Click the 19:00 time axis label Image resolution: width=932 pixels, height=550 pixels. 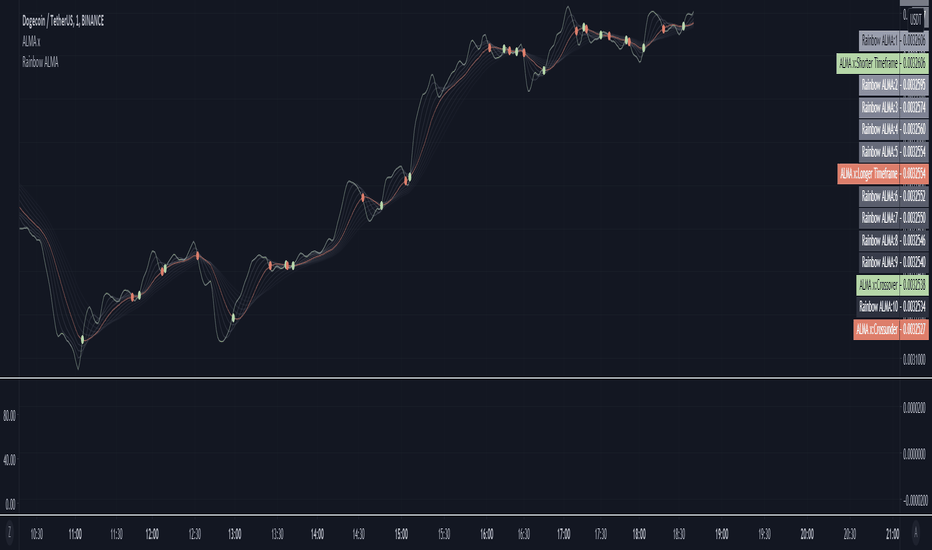tap(722, 535)
